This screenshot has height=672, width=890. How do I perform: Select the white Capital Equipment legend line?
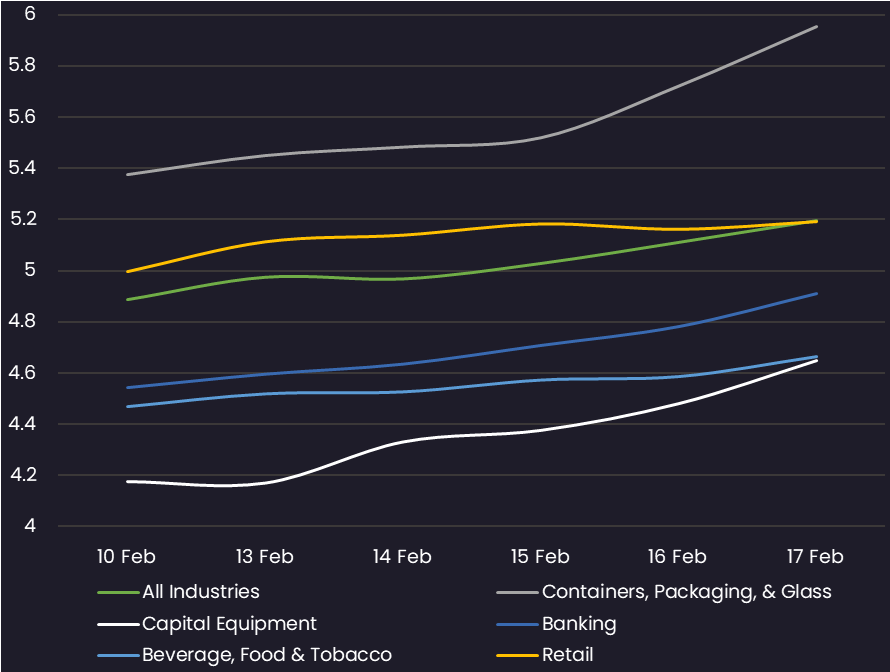(x=119, y=624)
